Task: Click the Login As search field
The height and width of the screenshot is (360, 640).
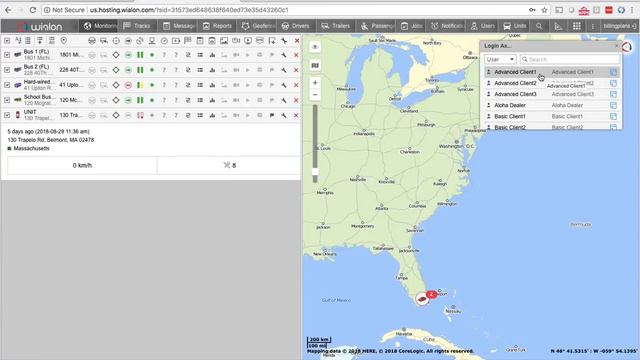Action: pos(569,59)
